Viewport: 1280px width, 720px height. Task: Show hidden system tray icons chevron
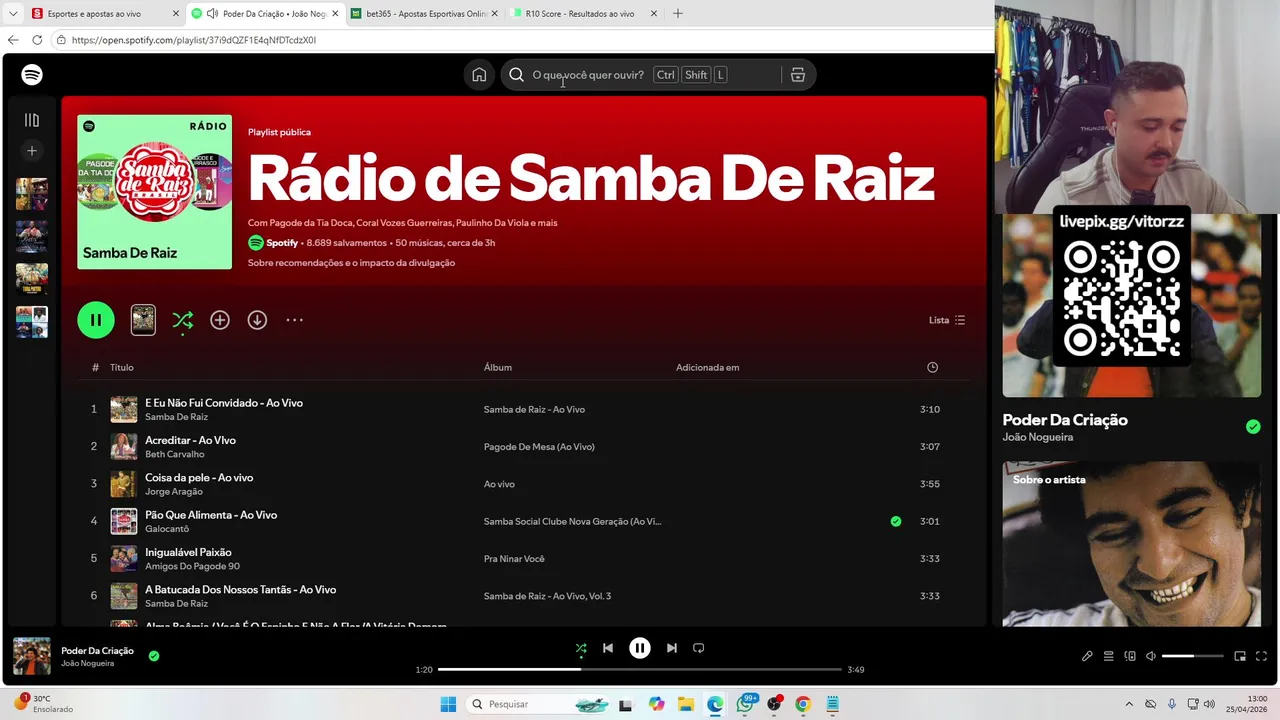click(1129, 704)
